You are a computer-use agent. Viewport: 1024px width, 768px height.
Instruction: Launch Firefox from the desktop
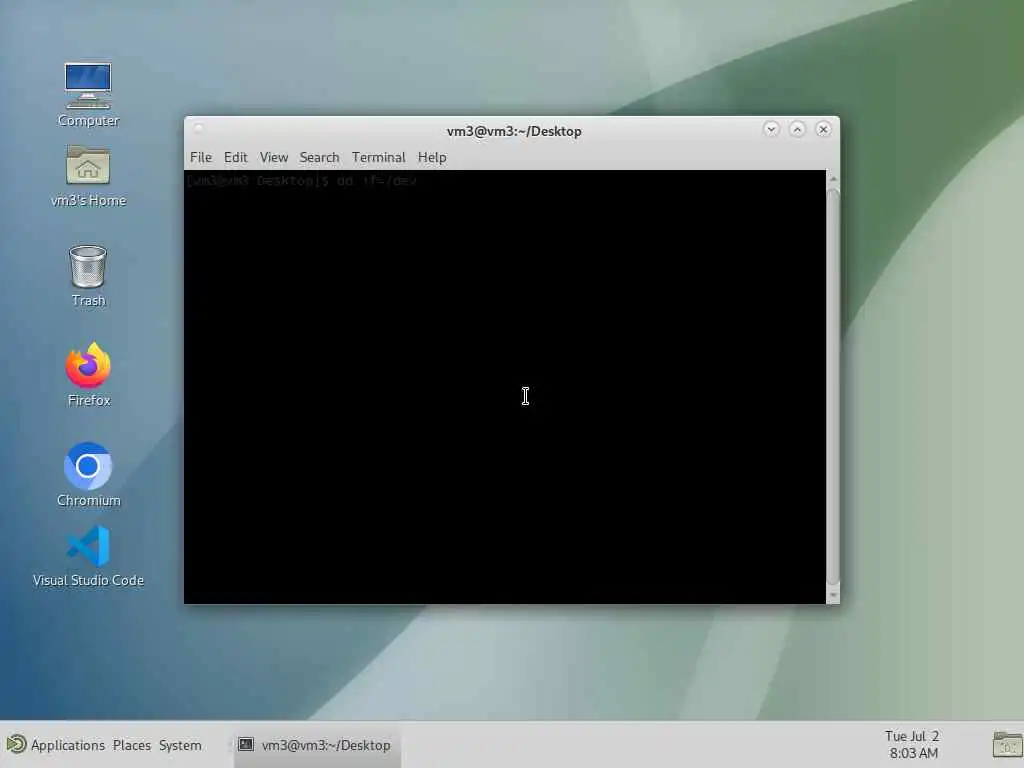coord(88,374)
